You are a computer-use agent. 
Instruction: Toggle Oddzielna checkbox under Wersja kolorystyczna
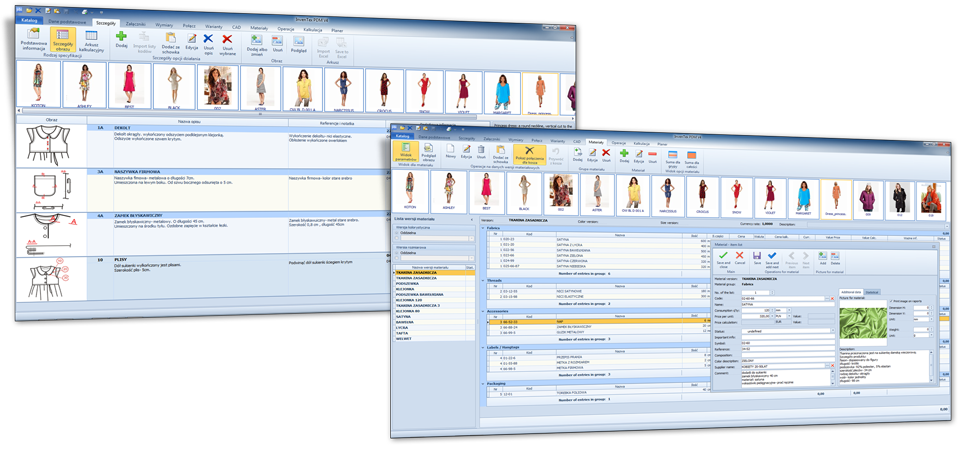397,233
